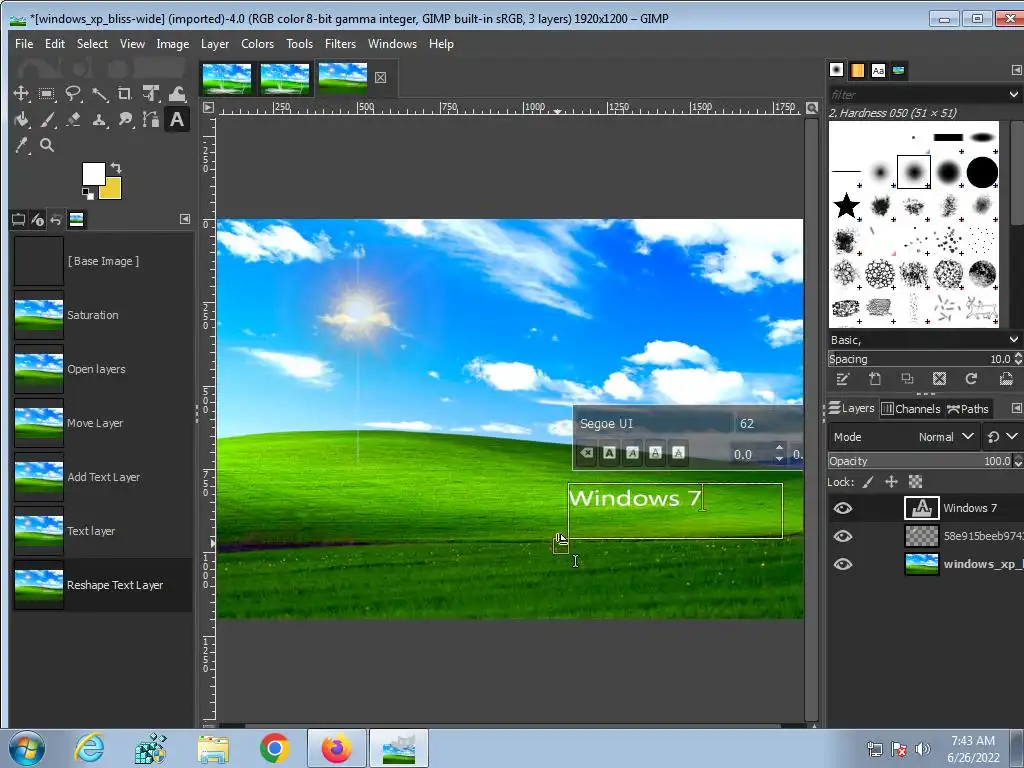The height and width of the screenshot is (768, 1024).
Task: Select the Move tool in the toolbox
Action: point(21,94)
